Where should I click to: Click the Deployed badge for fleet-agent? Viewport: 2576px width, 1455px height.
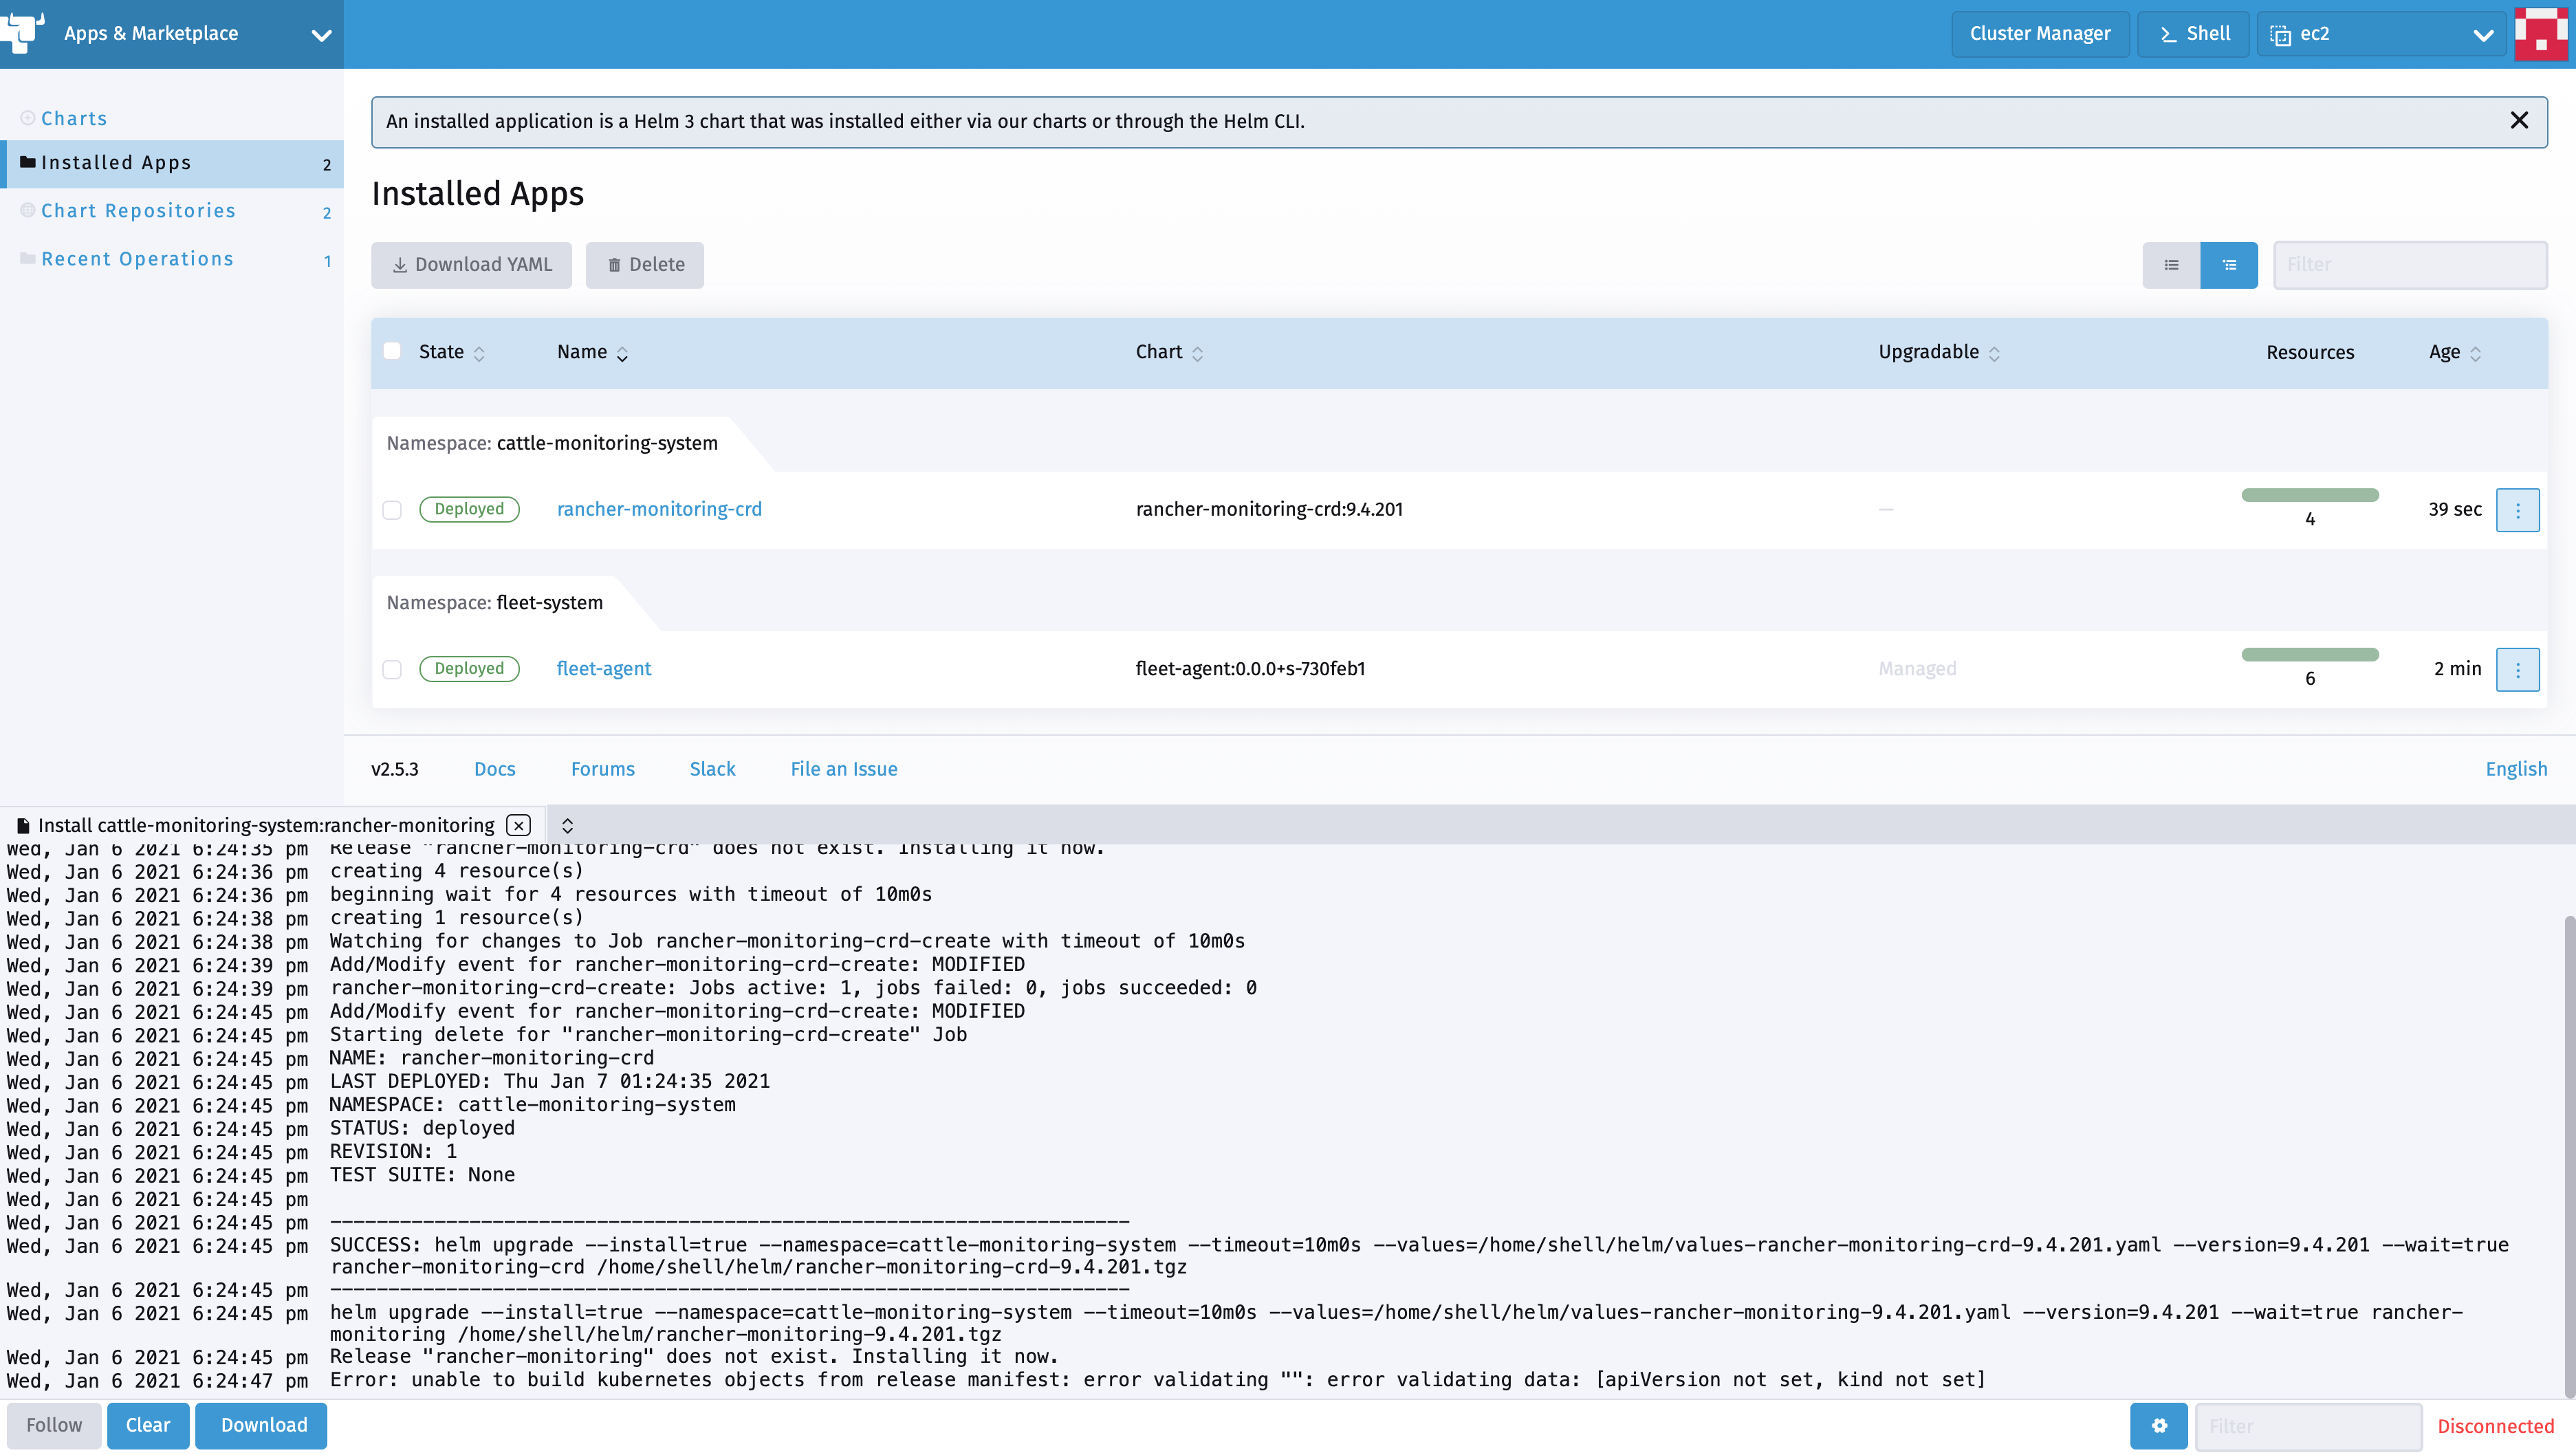click(469, 668)
